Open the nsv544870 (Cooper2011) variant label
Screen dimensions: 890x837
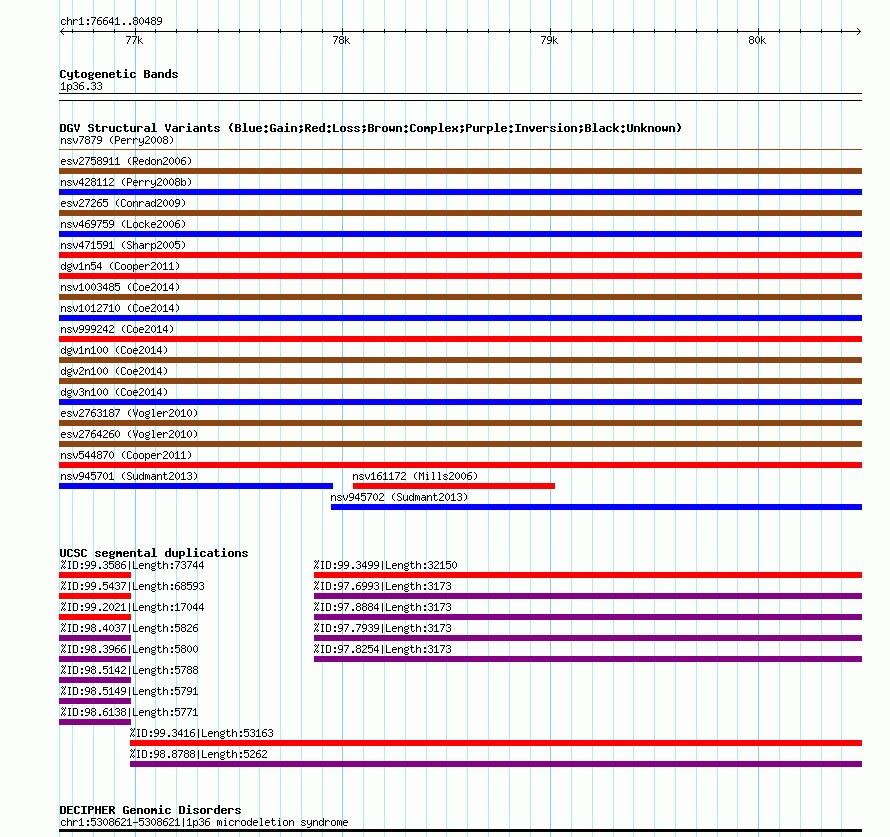point(126,455)
